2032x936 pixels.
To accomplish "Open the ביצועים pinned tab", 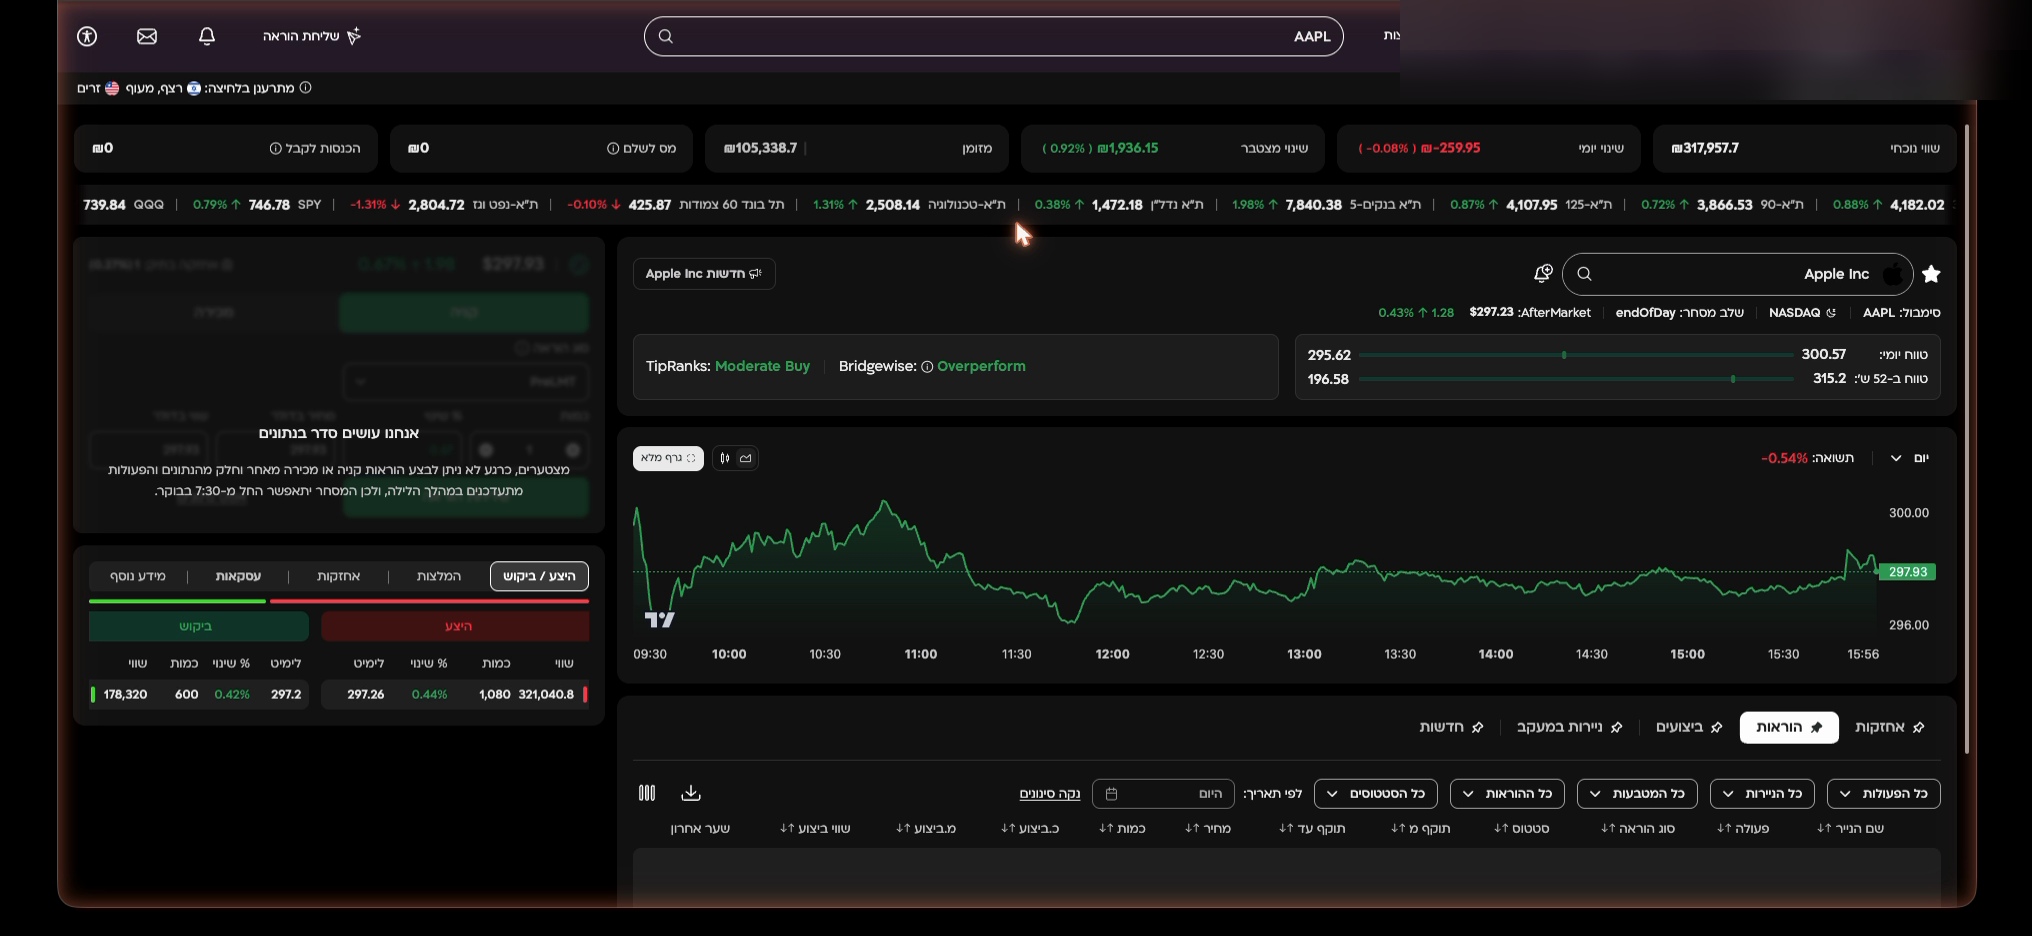I will pyautogui.click(x=1689, y=727).
